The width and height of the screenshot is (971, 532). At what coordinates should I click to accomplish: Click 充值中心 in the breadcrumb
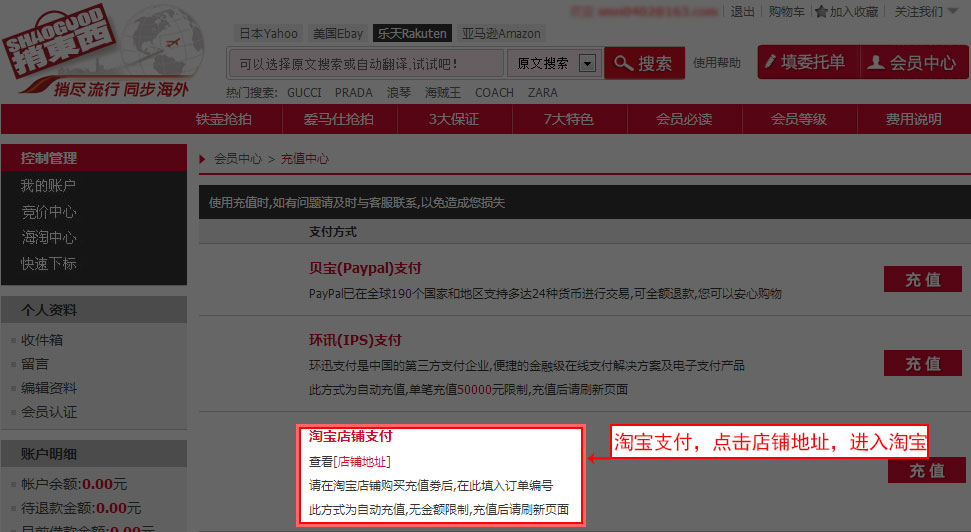tap(305, 159)
